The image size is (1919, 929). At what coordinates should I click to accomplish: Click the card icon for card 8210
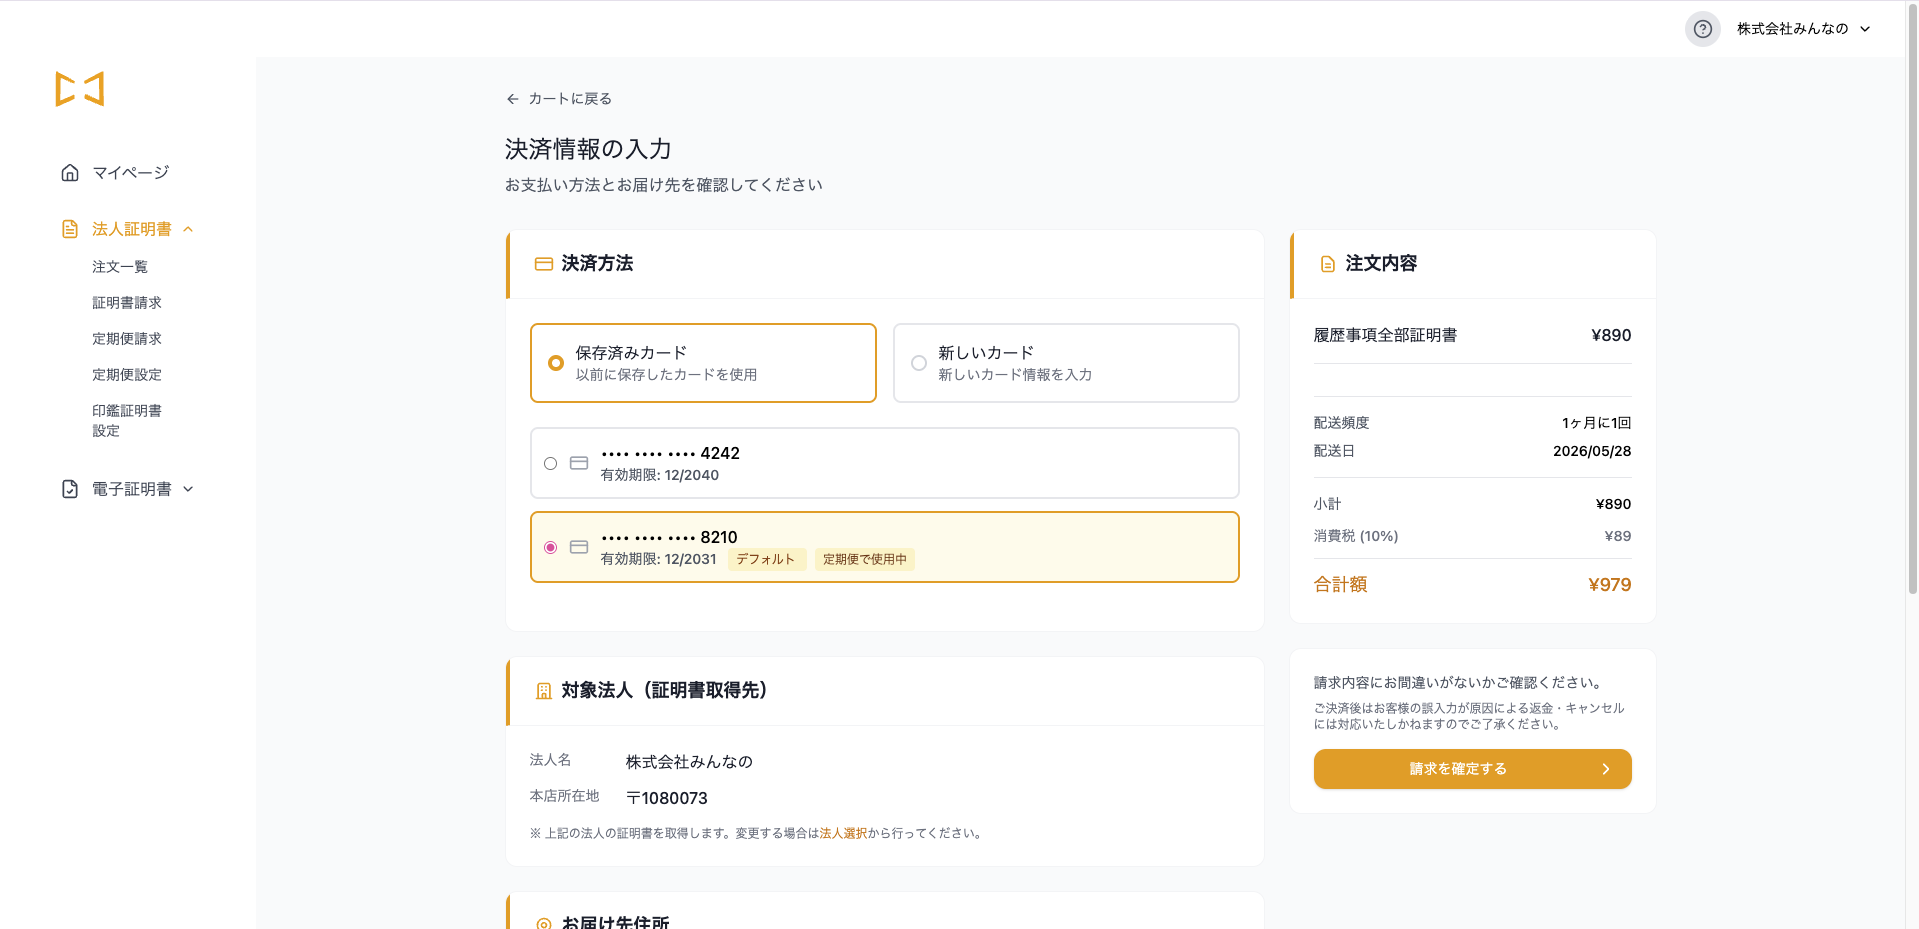pos(579,547)
